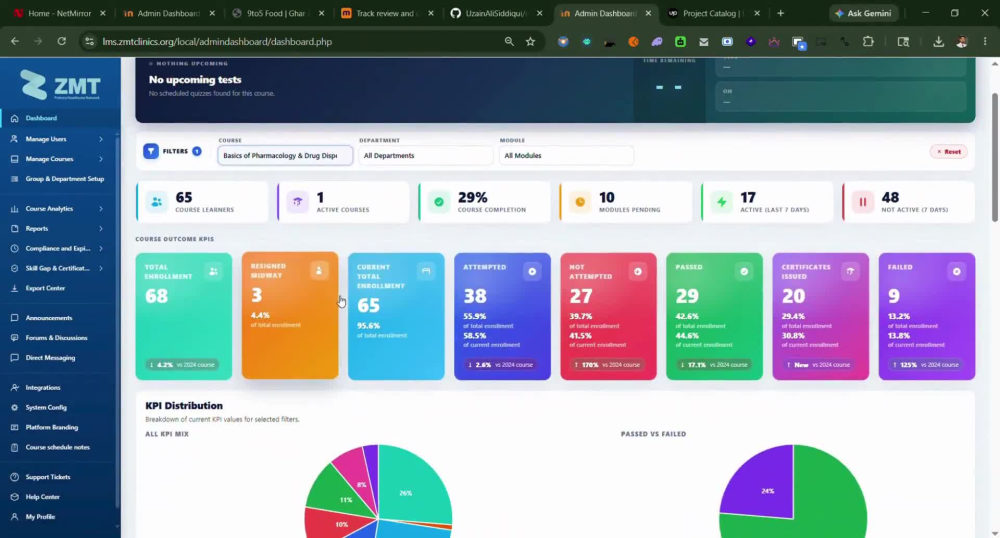The height and width of the screenshot is (538, 1000).
Task: Click the Course Learners people icon
Action: pos(156,202)
